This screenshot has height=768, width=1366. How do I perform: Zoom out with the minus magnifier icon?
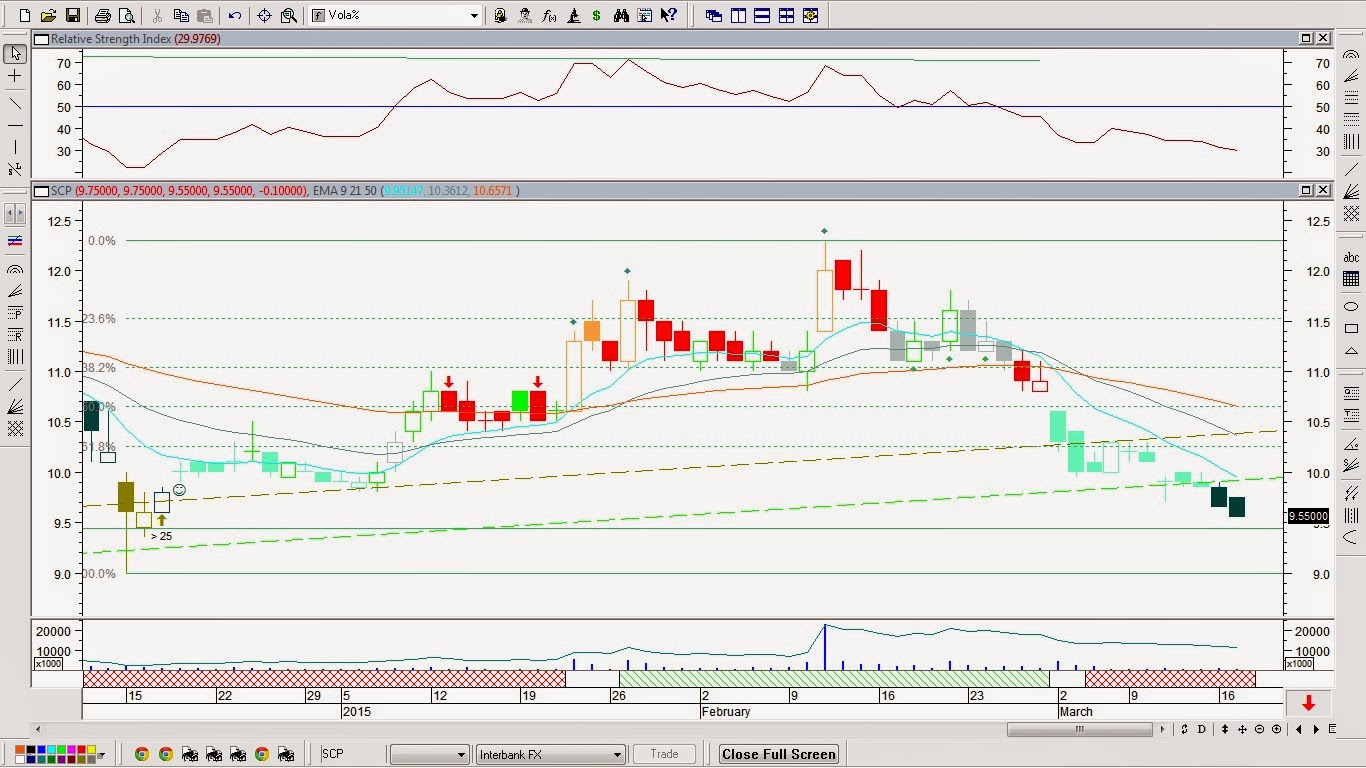point(1259,729)
